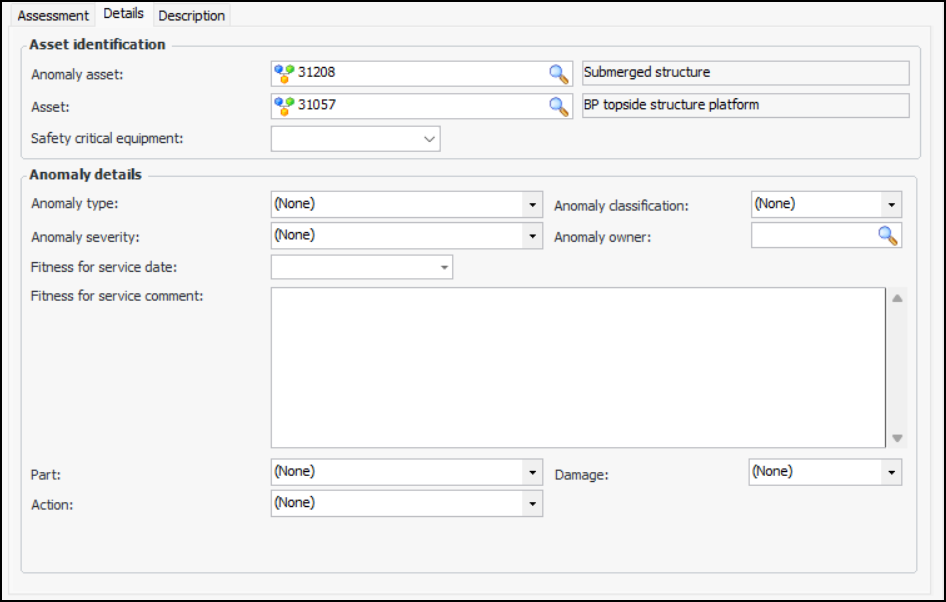
Task: Click inside the Fitness for service comment box
Action: coord(577,367)
